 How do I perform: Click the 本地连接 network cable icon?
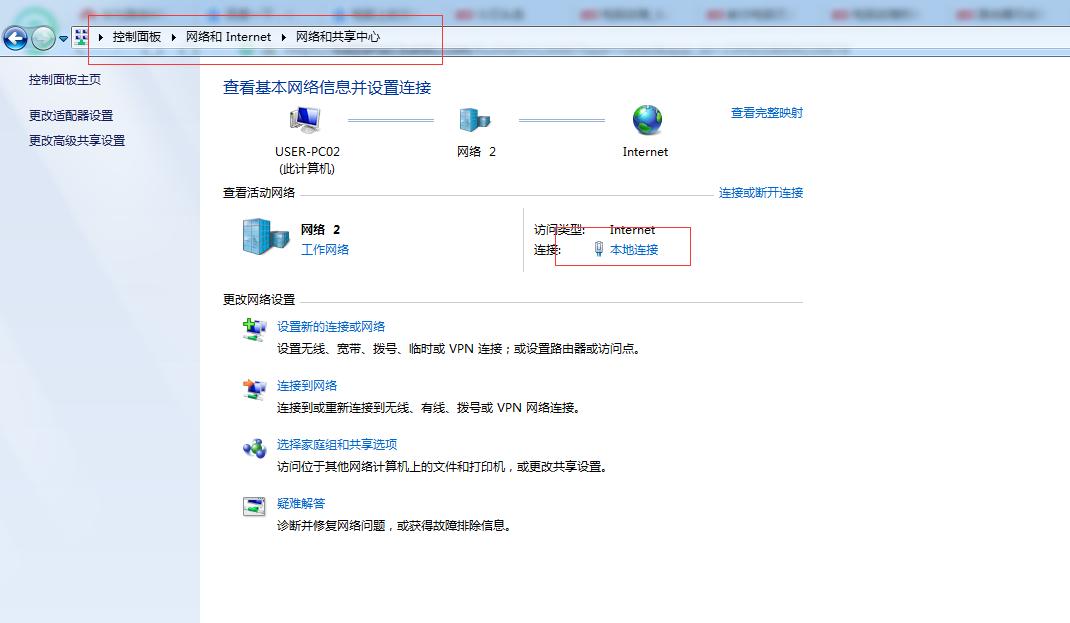(600, 249)
